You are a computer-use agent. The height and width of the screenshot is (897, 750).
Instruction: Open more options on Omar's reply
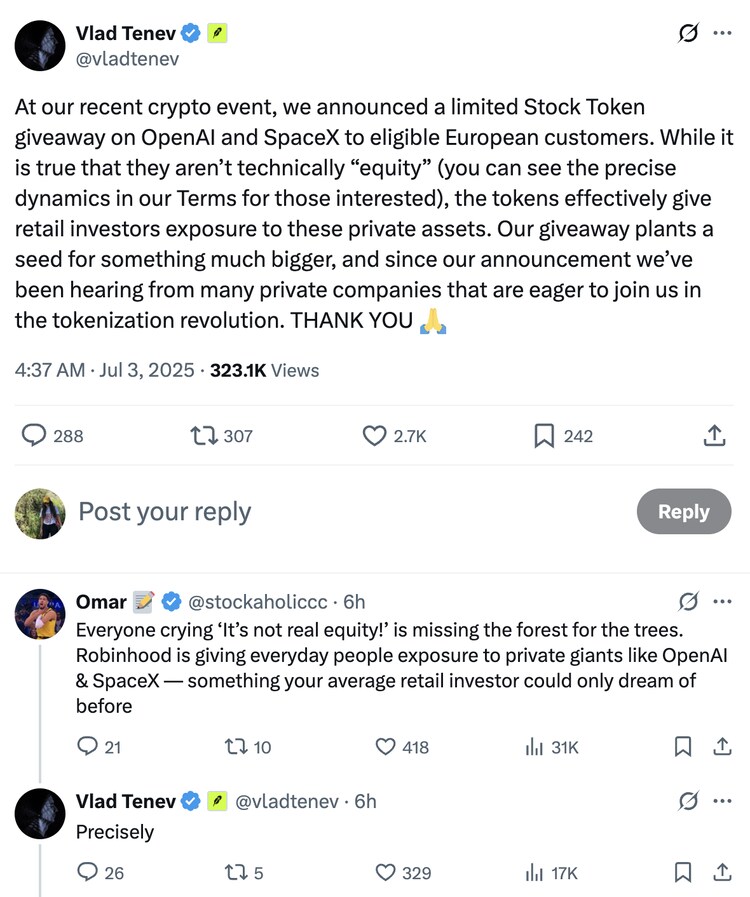coord(722,601)
